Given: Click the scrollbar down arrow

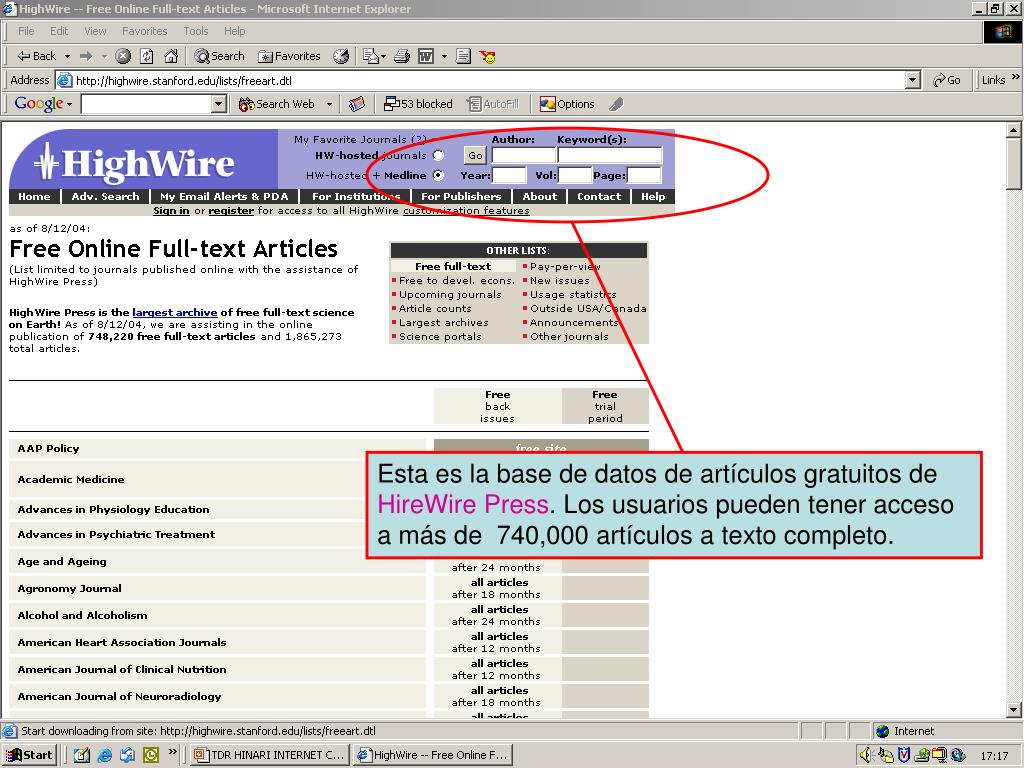Looking at the screenshot, I should pos(1014,710).
